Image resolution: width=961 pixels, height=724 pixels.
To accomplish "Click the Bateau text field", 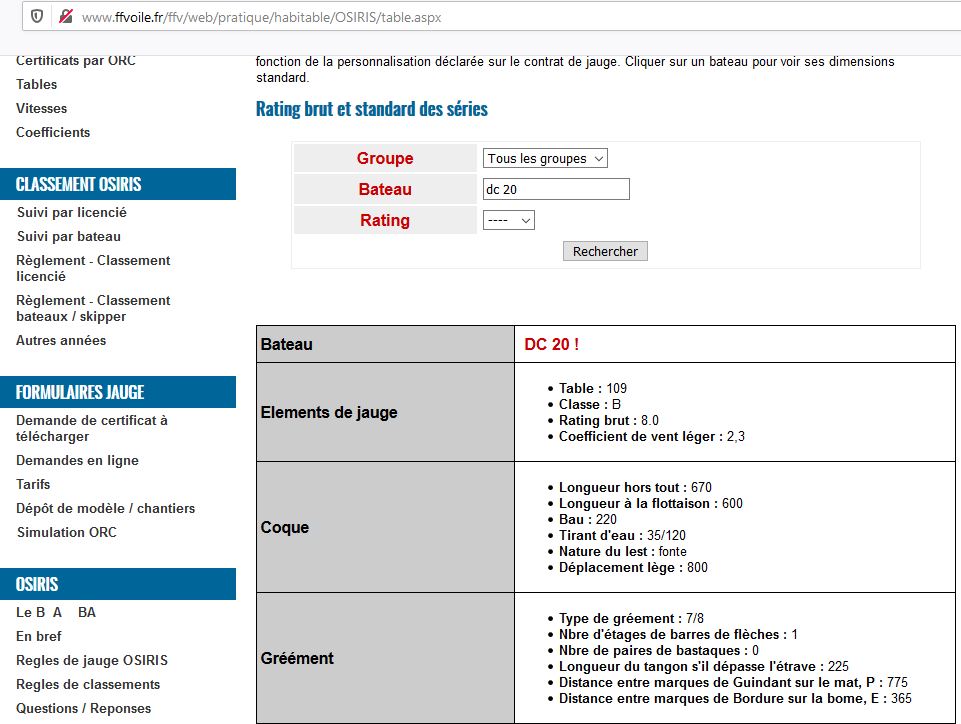I will tap(556, 189).
